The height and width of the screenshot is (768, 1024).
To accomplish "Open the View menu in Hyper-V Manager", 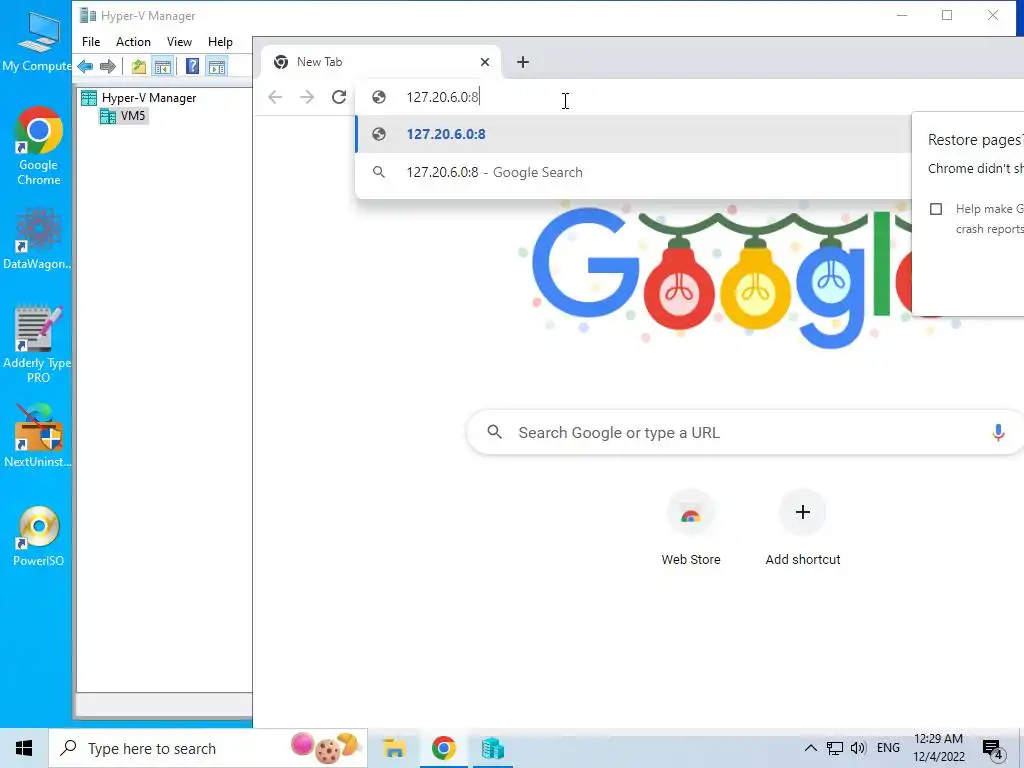I will [179, 42].
